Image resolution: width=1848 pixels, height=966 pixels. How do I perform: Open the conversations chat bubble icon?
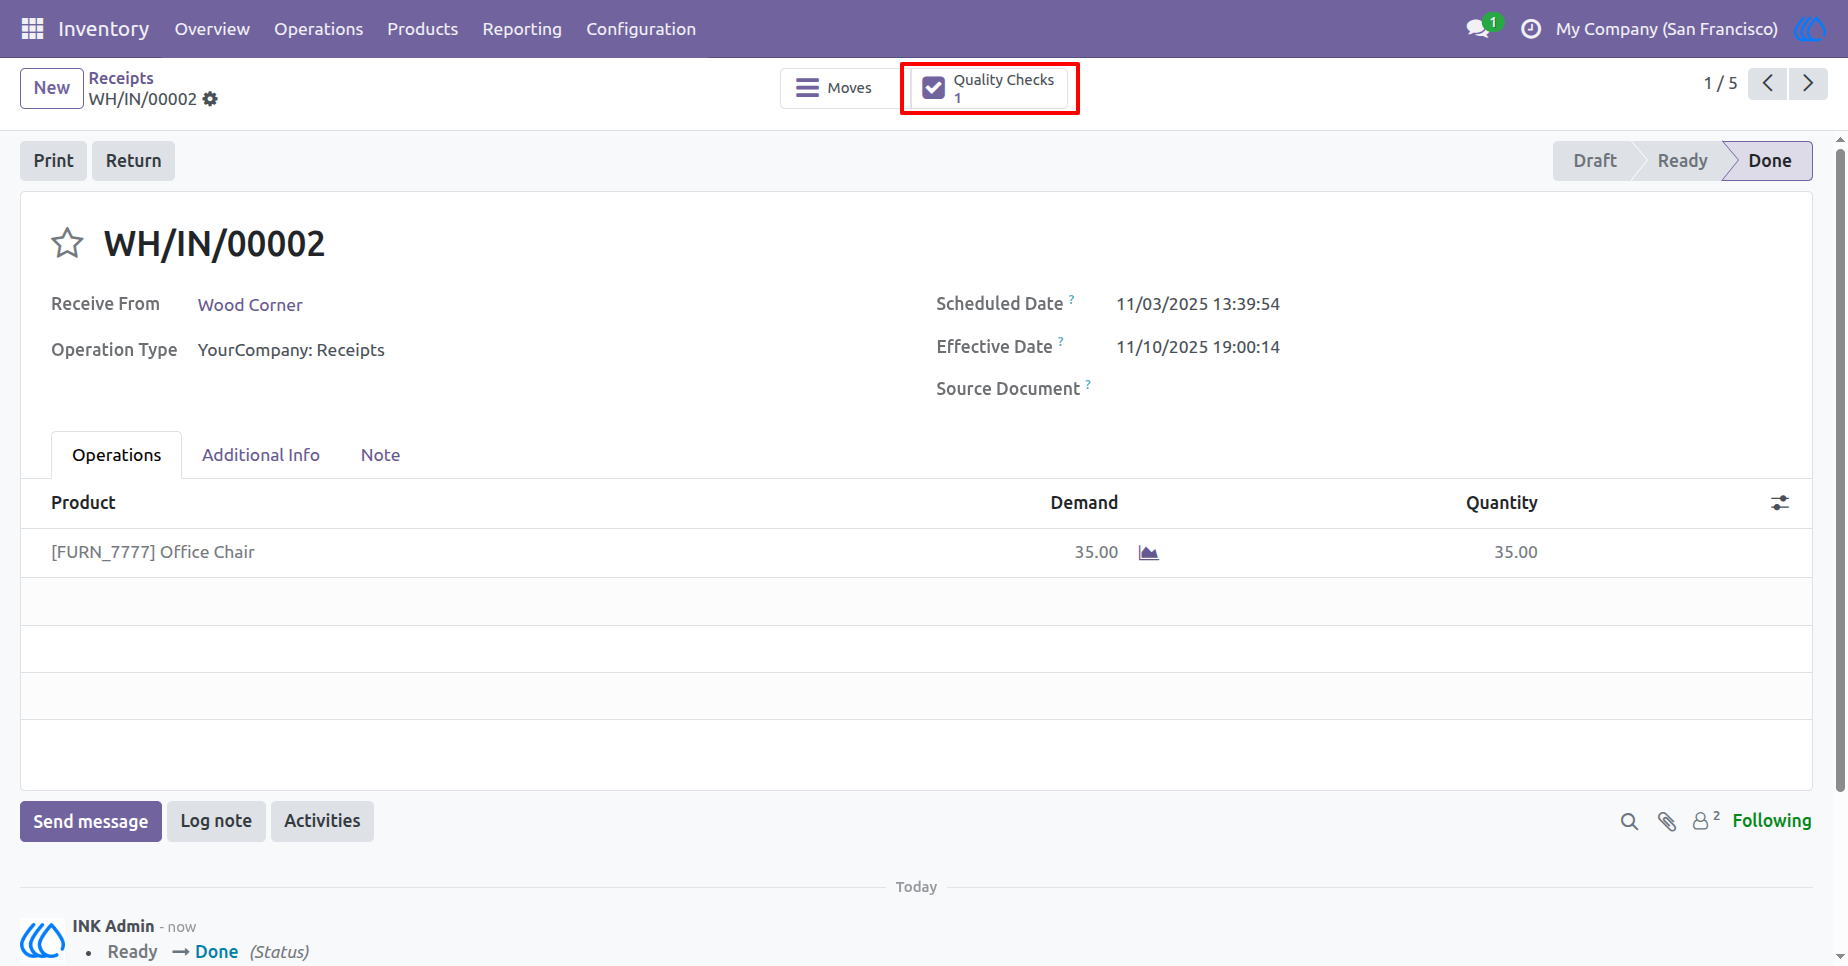[x=1478, y=29]
